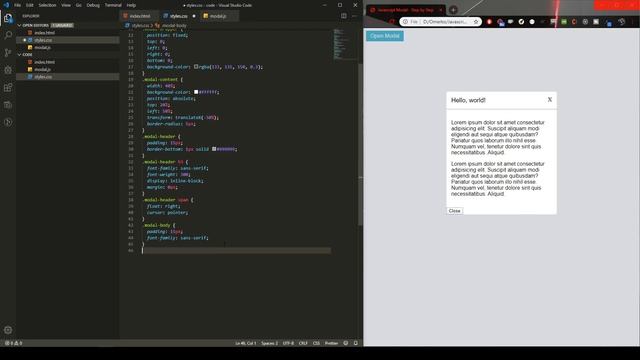Screen dimensions: 640x360
Task: Click the feedback smiley in status bar
Action: point(346,343)
